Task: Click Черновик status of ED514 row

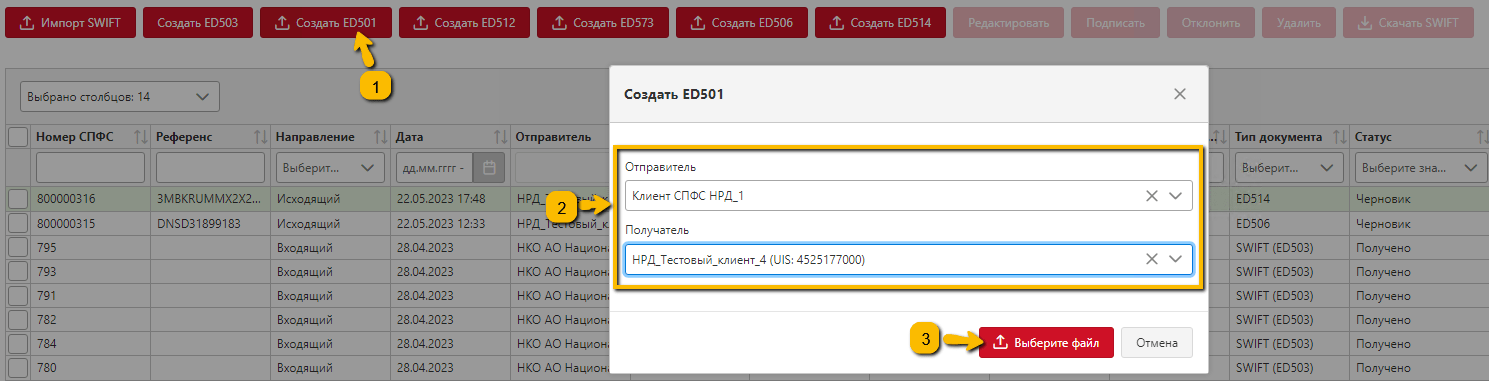Action: [x=1419, y=198]
